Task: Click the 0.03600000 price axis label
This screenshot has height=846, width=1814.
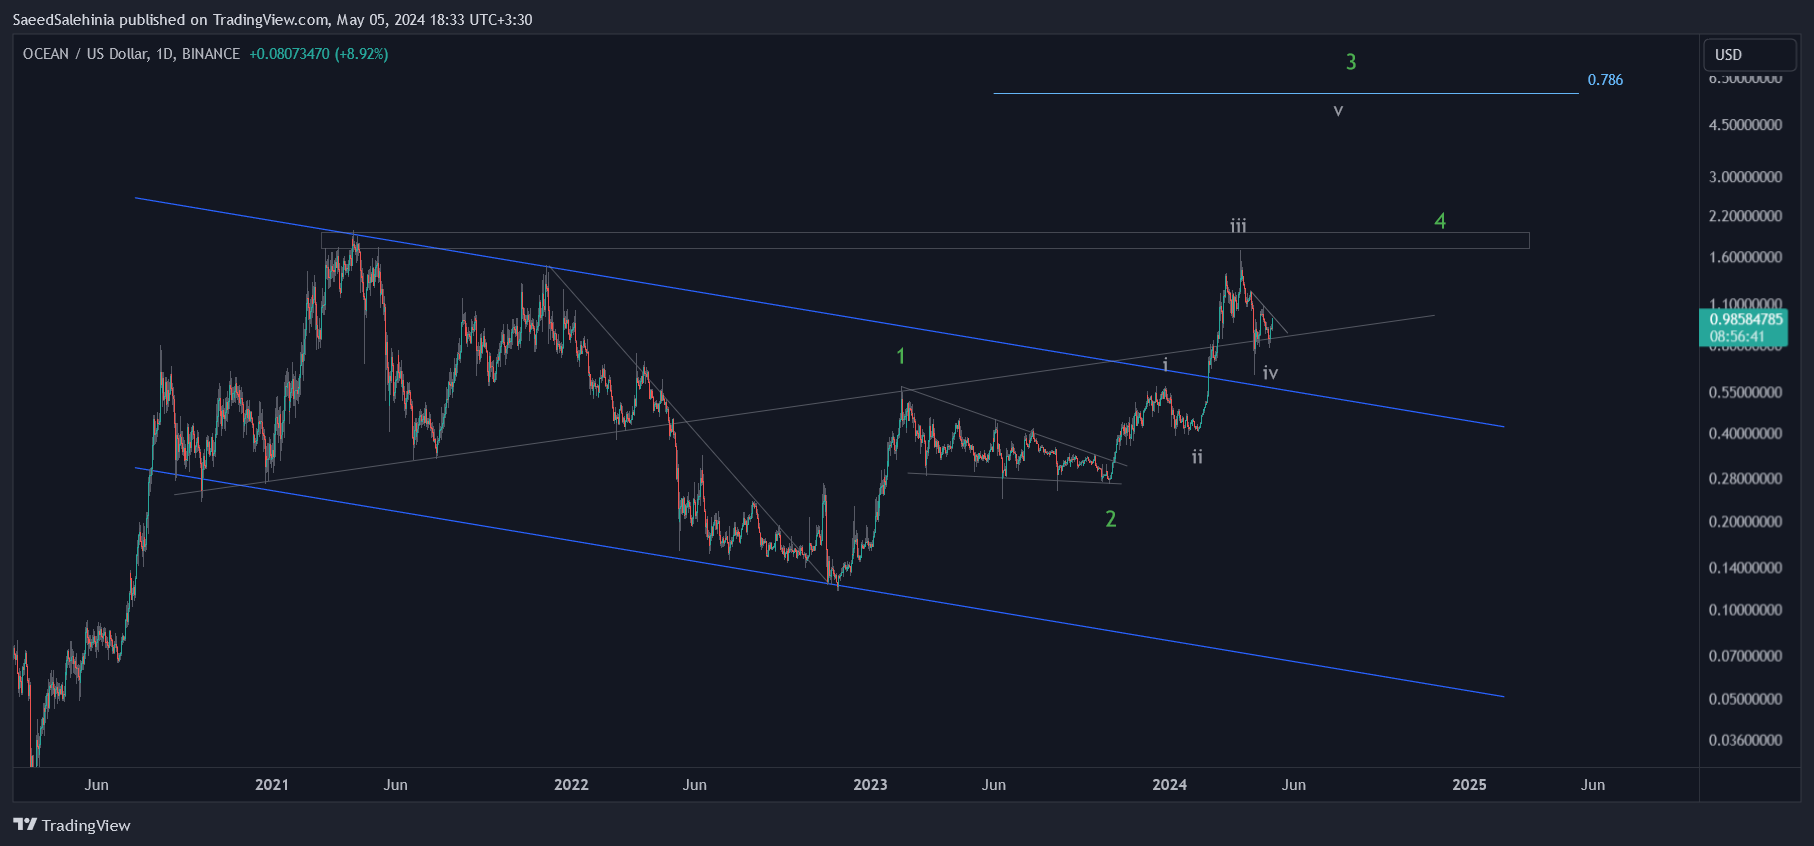Action: click(1745, 740)
